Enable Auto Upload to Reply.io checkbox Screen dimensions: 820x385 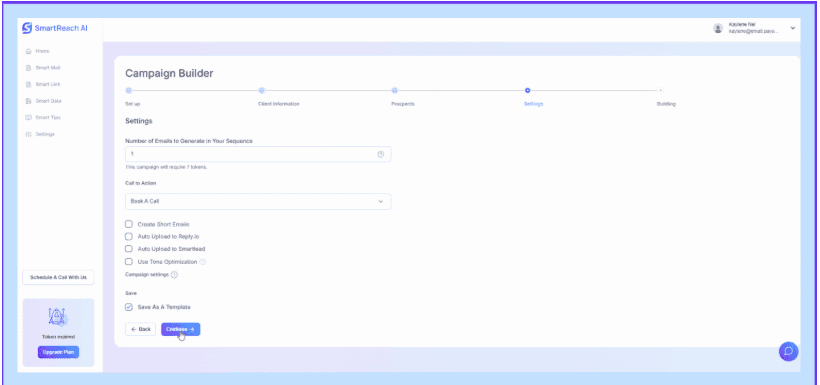pyautogui.click(x=129, y=236)
